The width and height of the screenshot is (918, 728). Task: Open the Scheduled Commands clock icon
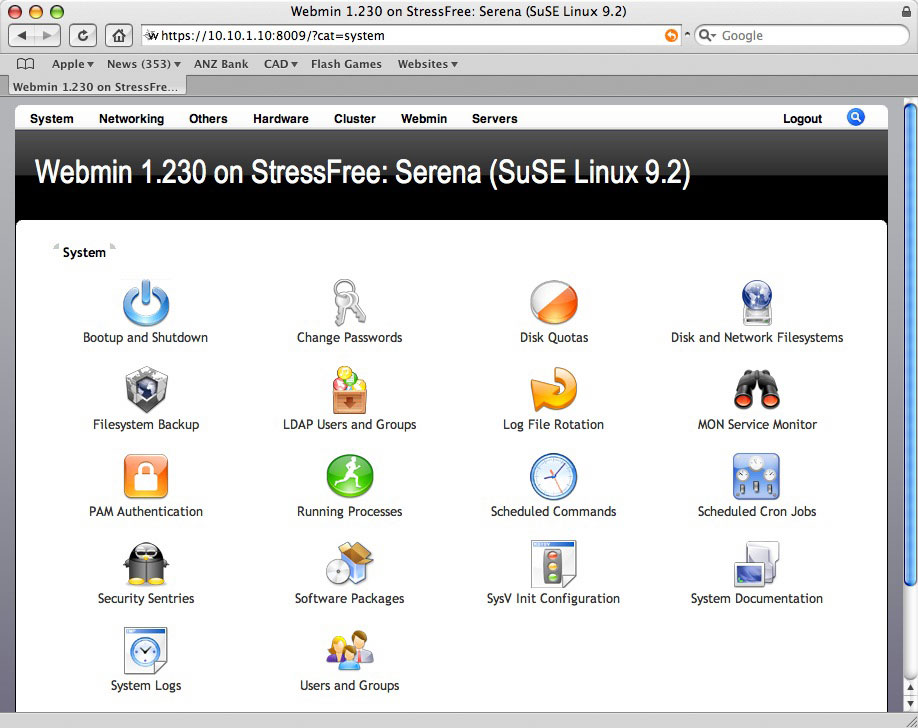[553, 476]
